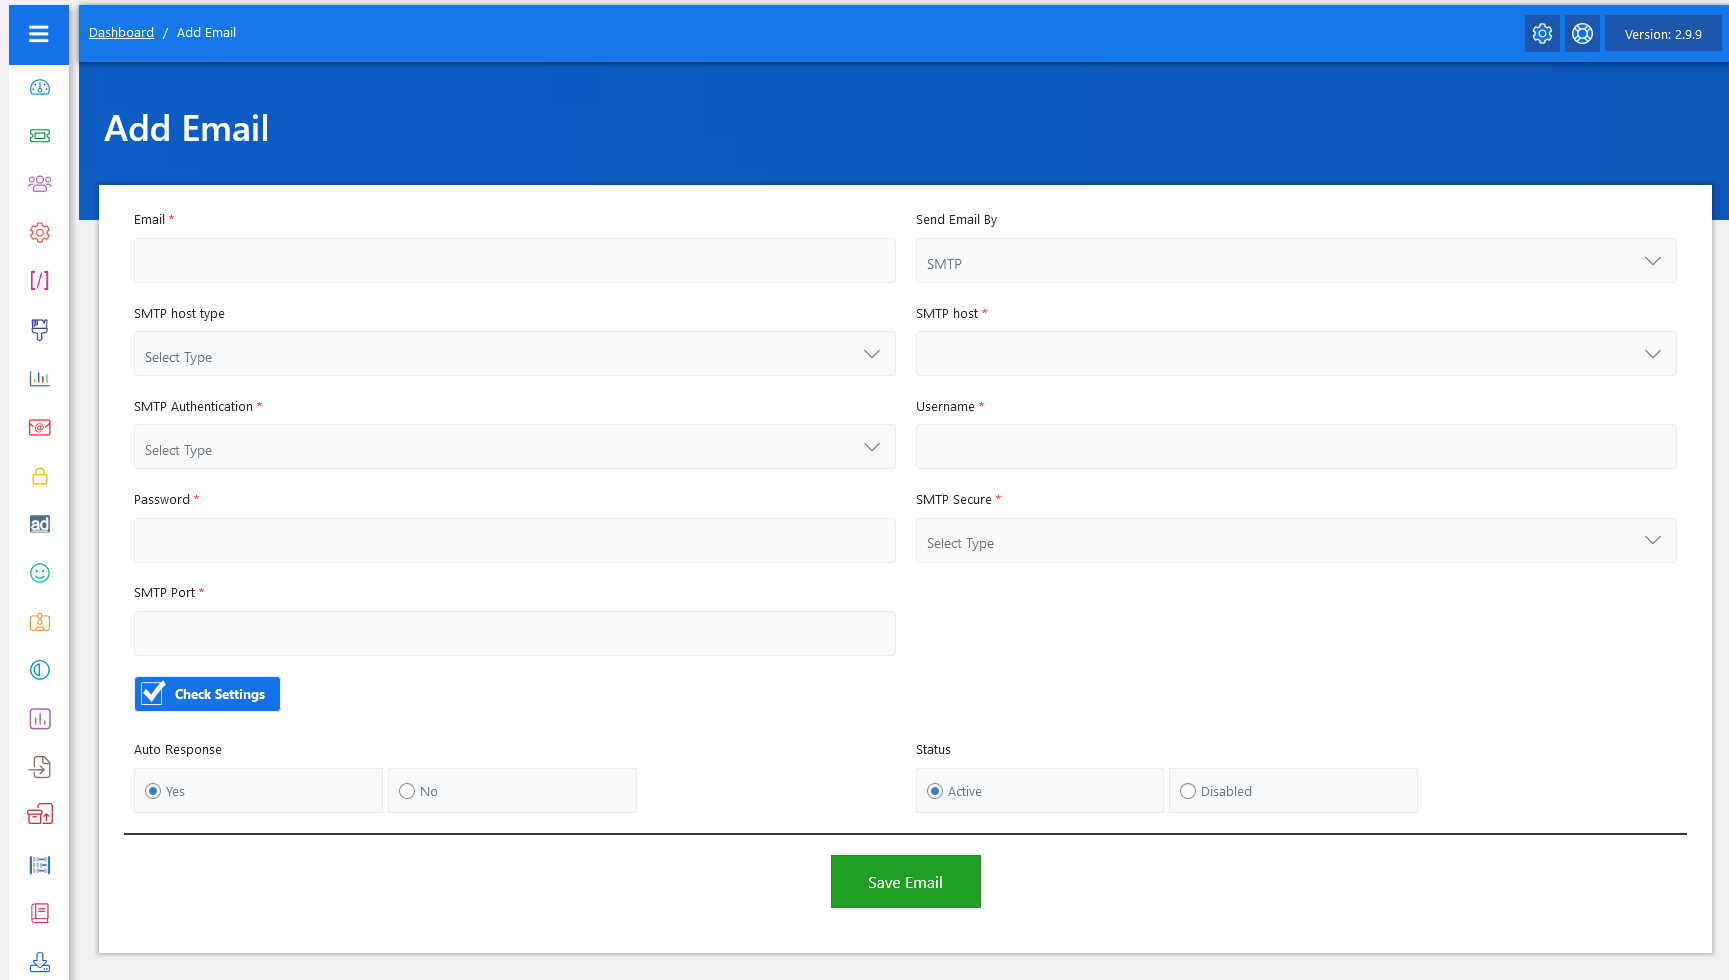Open the smiley face icon in sidebar

40,573
